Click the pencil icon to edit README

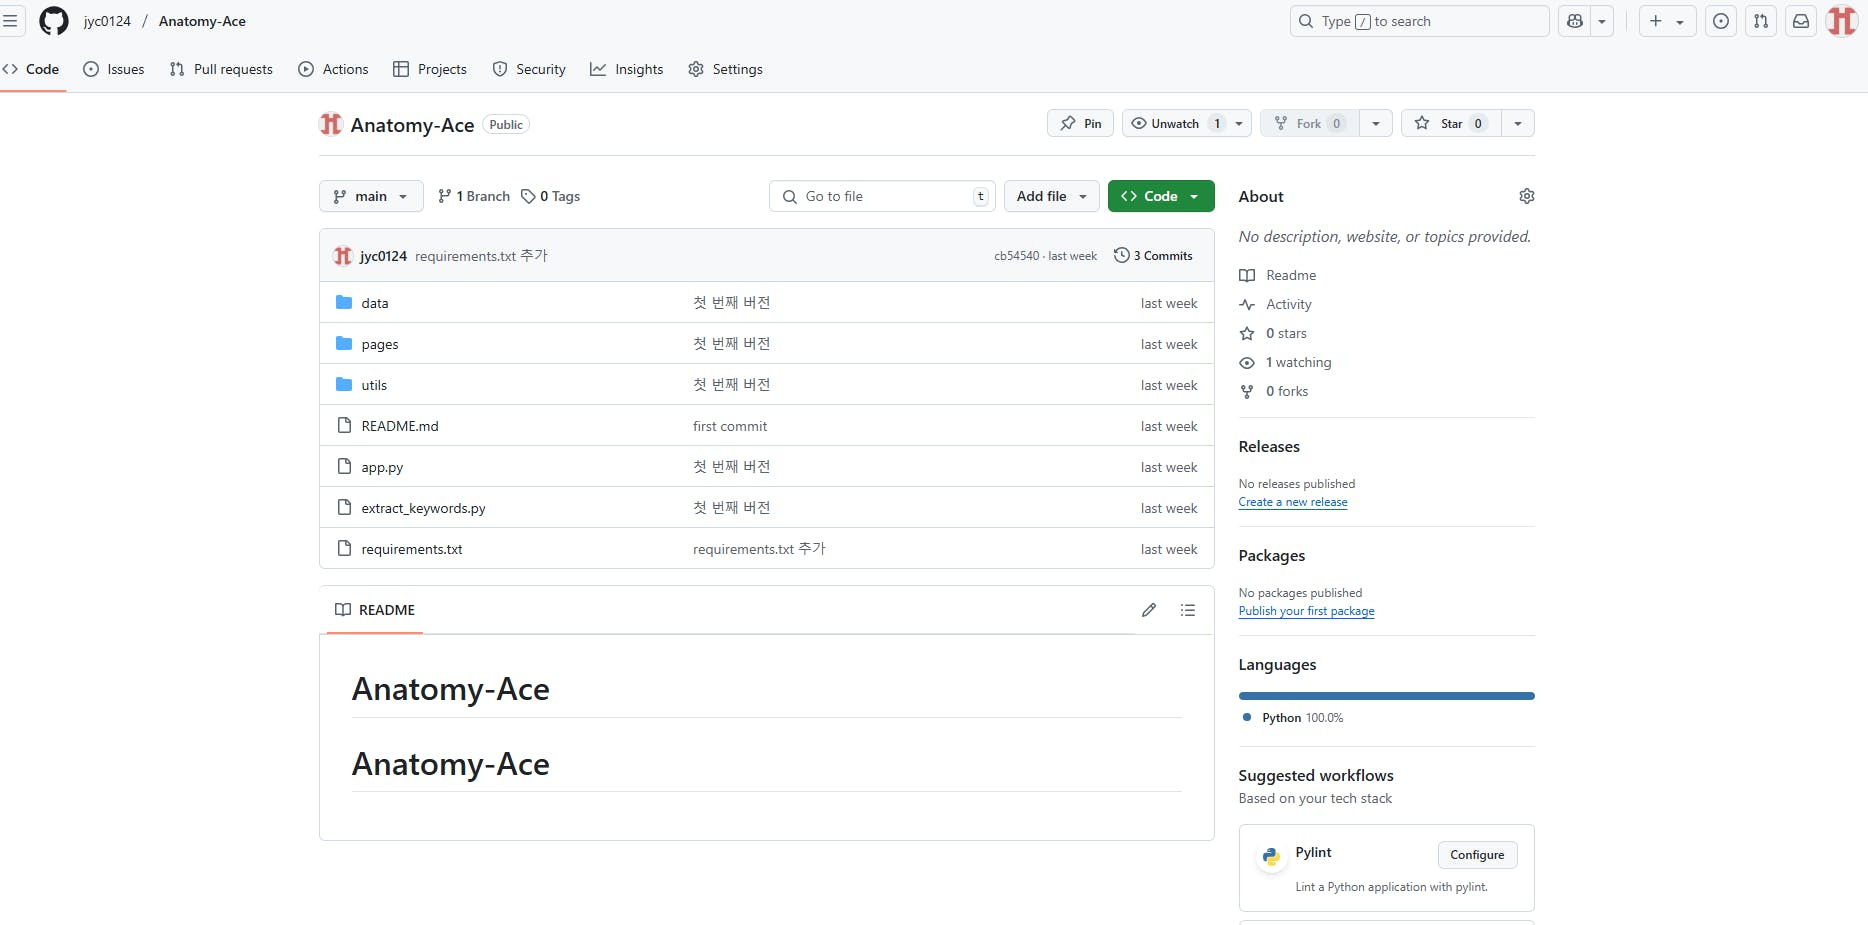click(1149, 610)
